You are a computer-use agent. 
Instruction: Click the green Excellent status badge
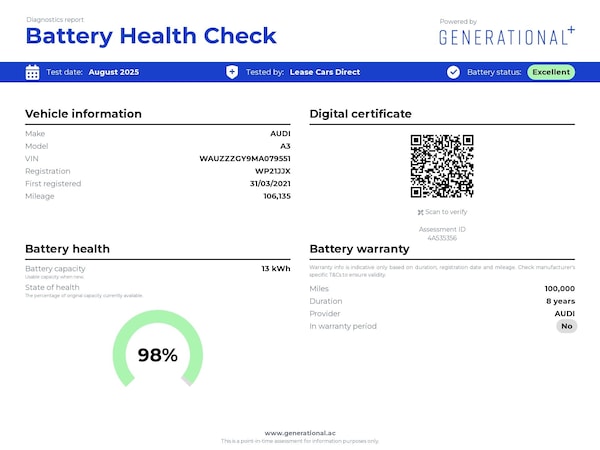pos(551,72)
